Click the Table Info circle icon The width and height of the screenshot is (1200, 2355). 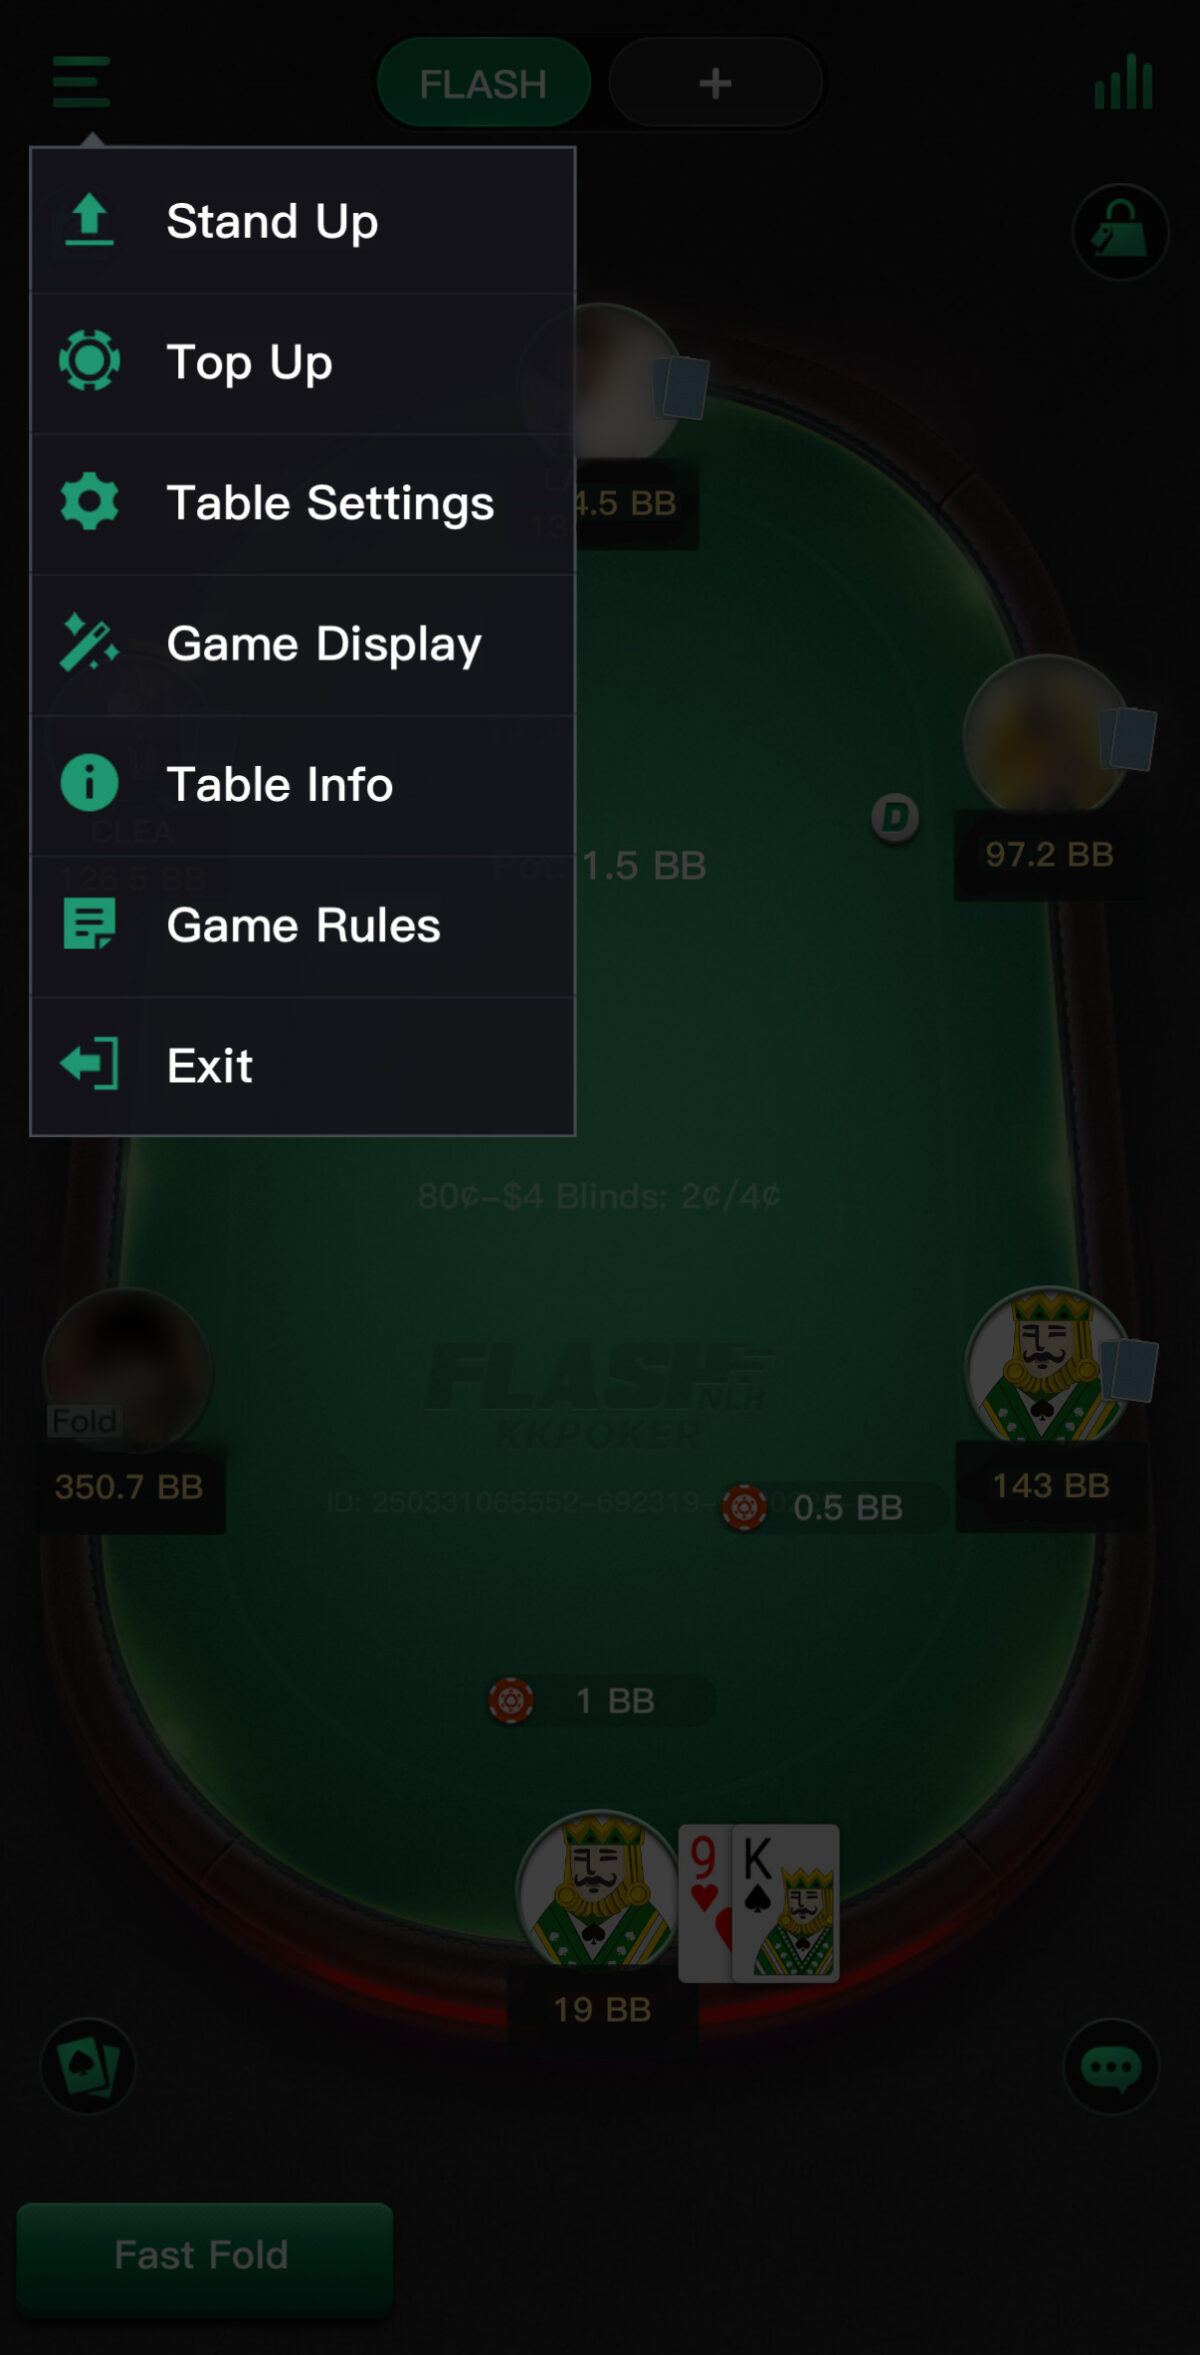(x=89, y=783)
